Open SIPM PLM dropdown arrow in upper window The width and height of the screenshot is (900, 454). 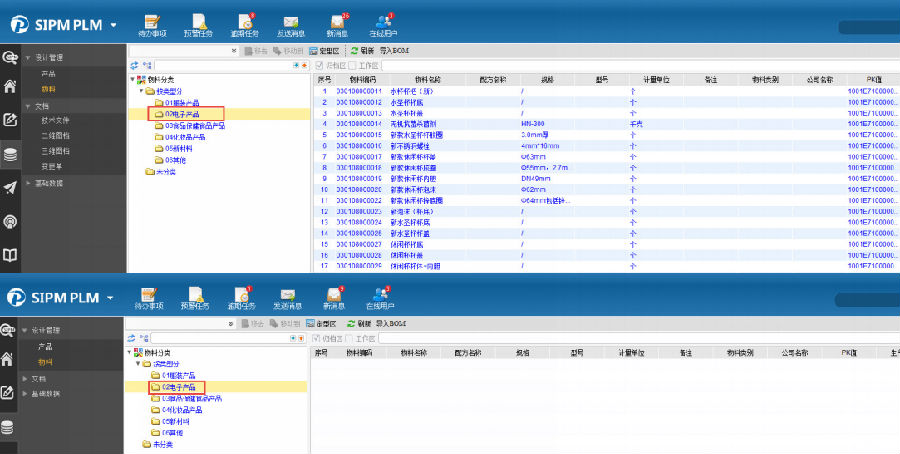[x=114, y=24]
